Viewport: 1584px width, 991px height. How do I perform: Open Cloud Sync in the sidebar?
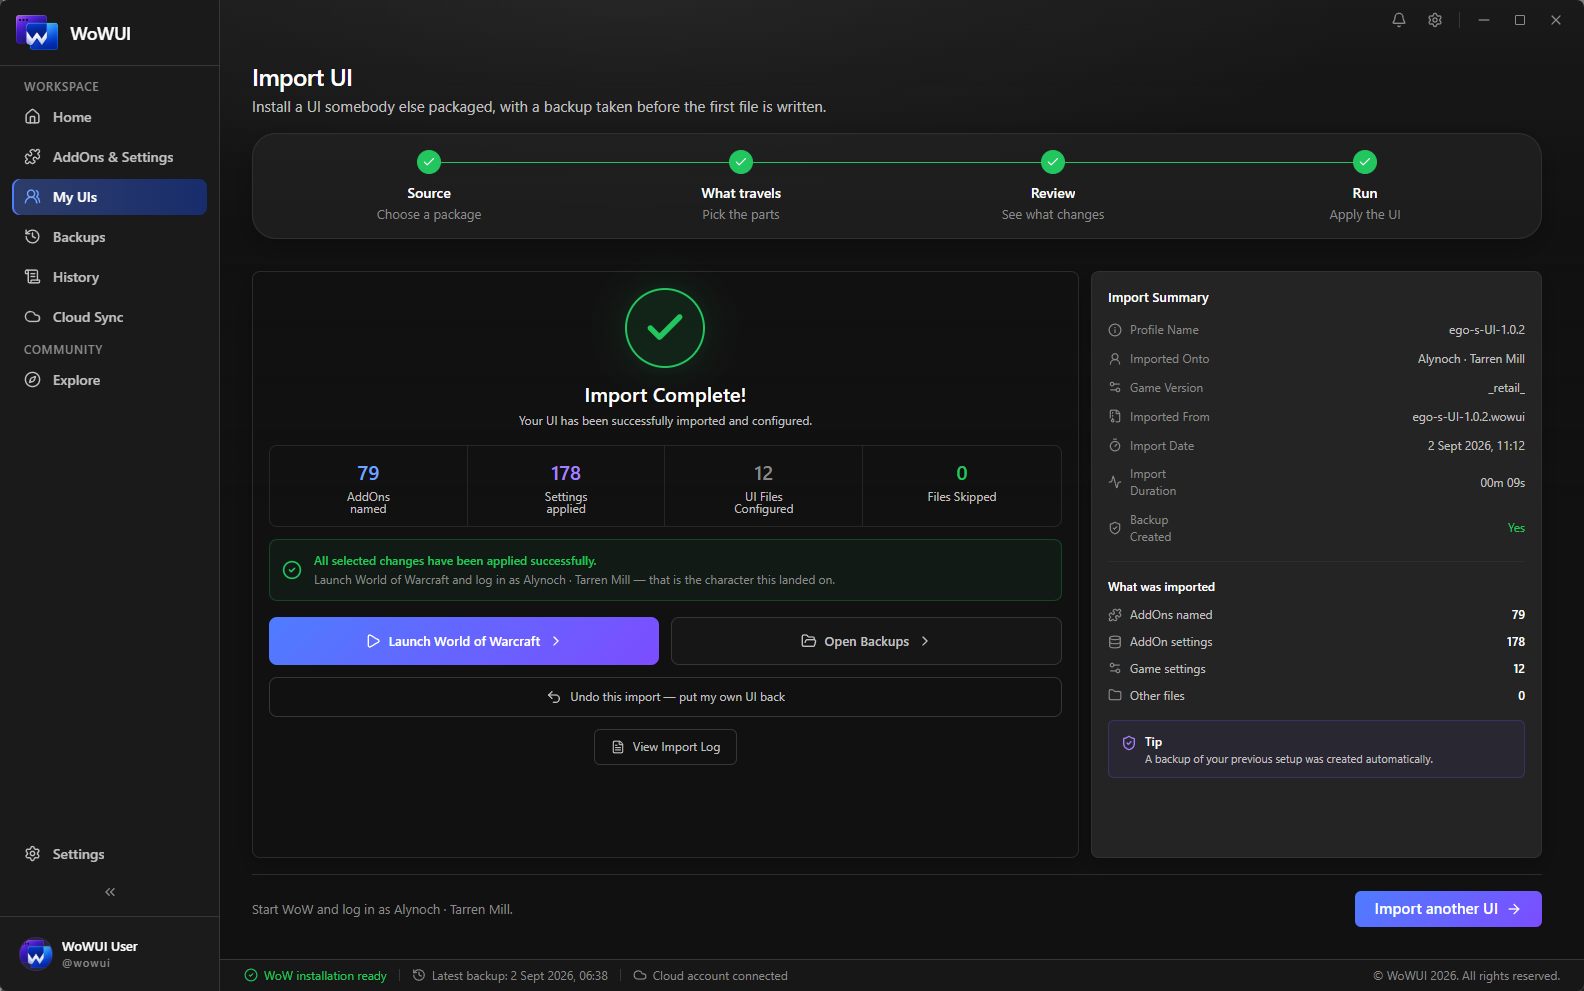tap(109, 317)
